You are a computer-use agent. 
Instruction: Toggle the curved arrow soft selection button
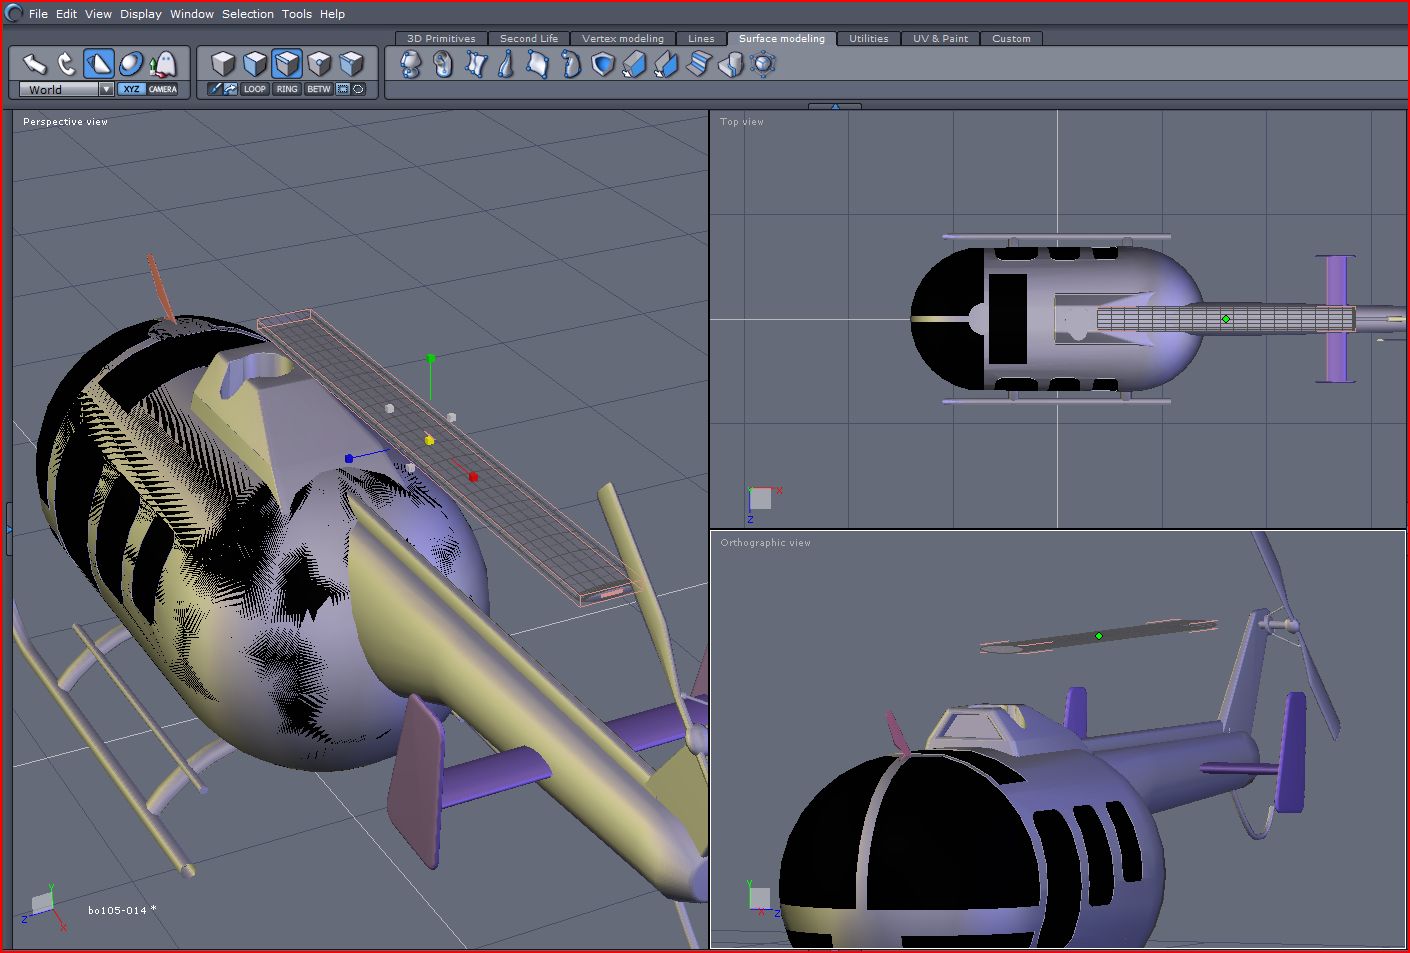(x=230, y=89)
